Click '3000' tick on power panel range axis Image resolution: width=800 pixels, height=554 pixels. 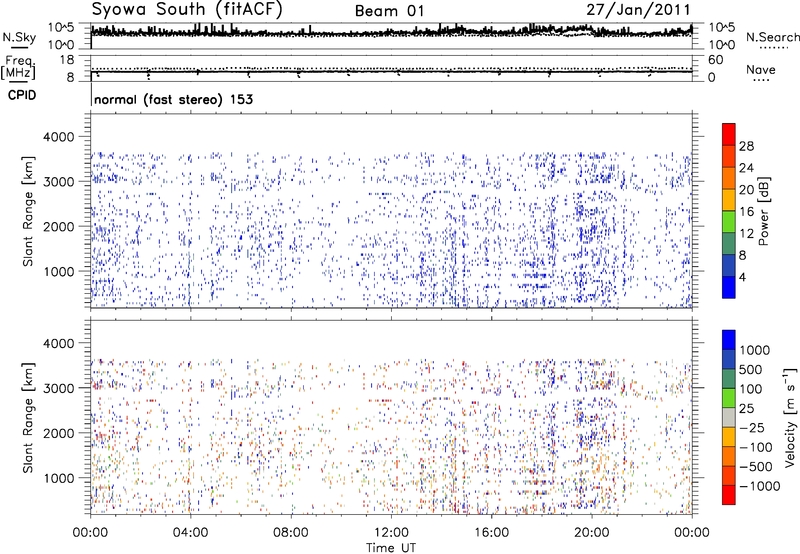click(x=59, y=182)
